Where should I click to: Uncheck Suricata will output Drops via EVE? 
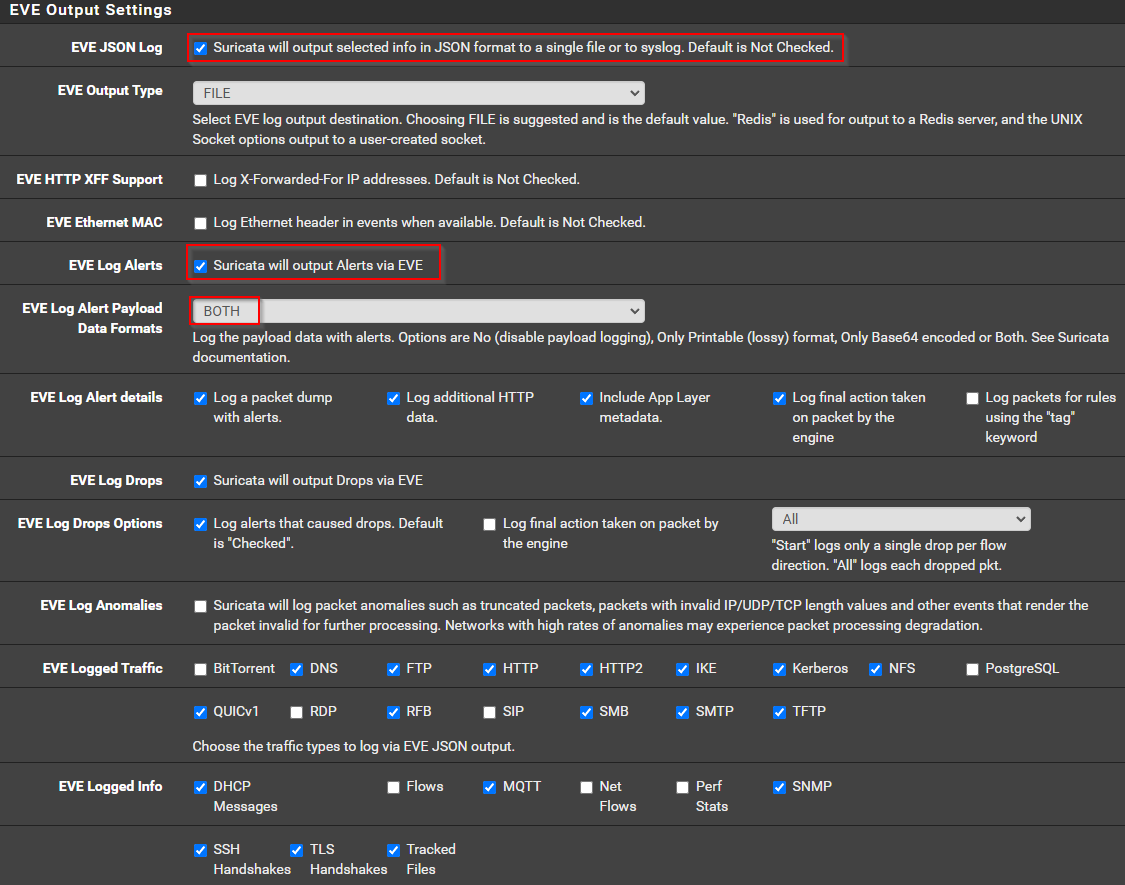201,480
